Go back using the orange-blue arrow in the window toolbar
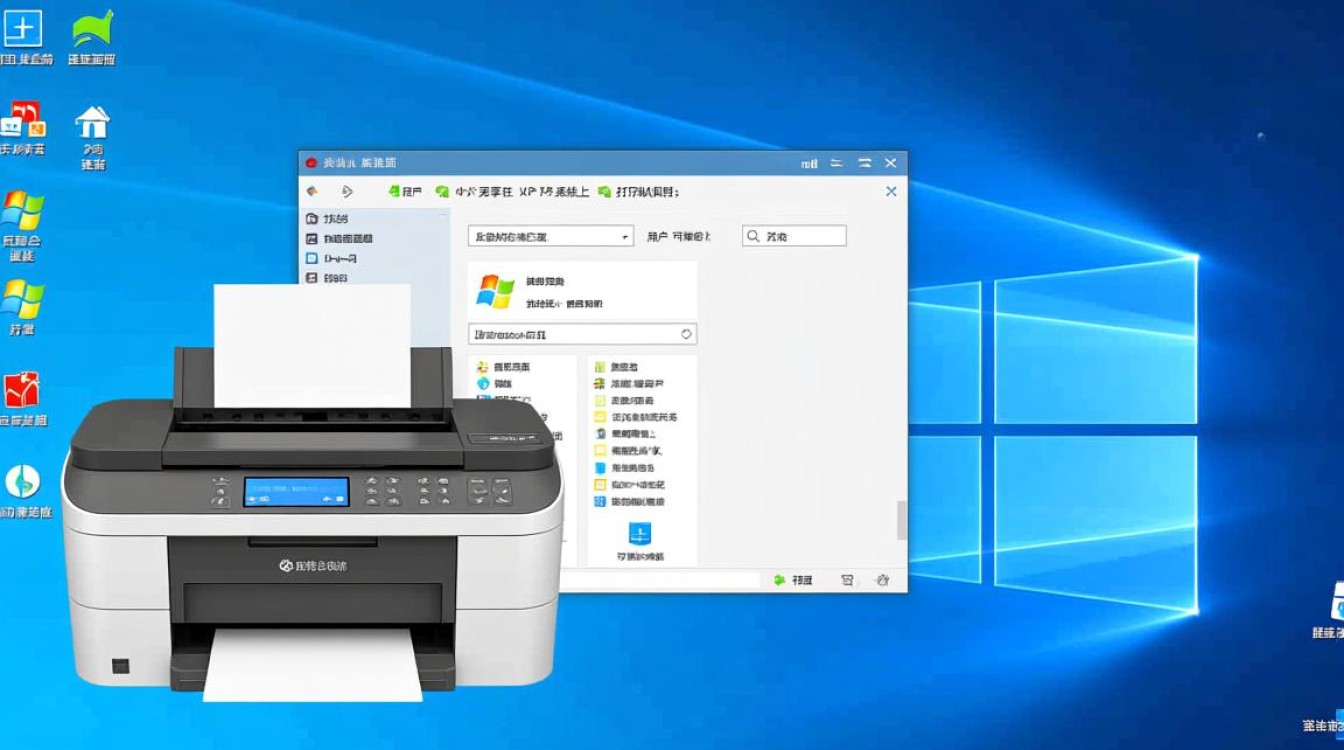1344x750 pixels. coord(312,191)
